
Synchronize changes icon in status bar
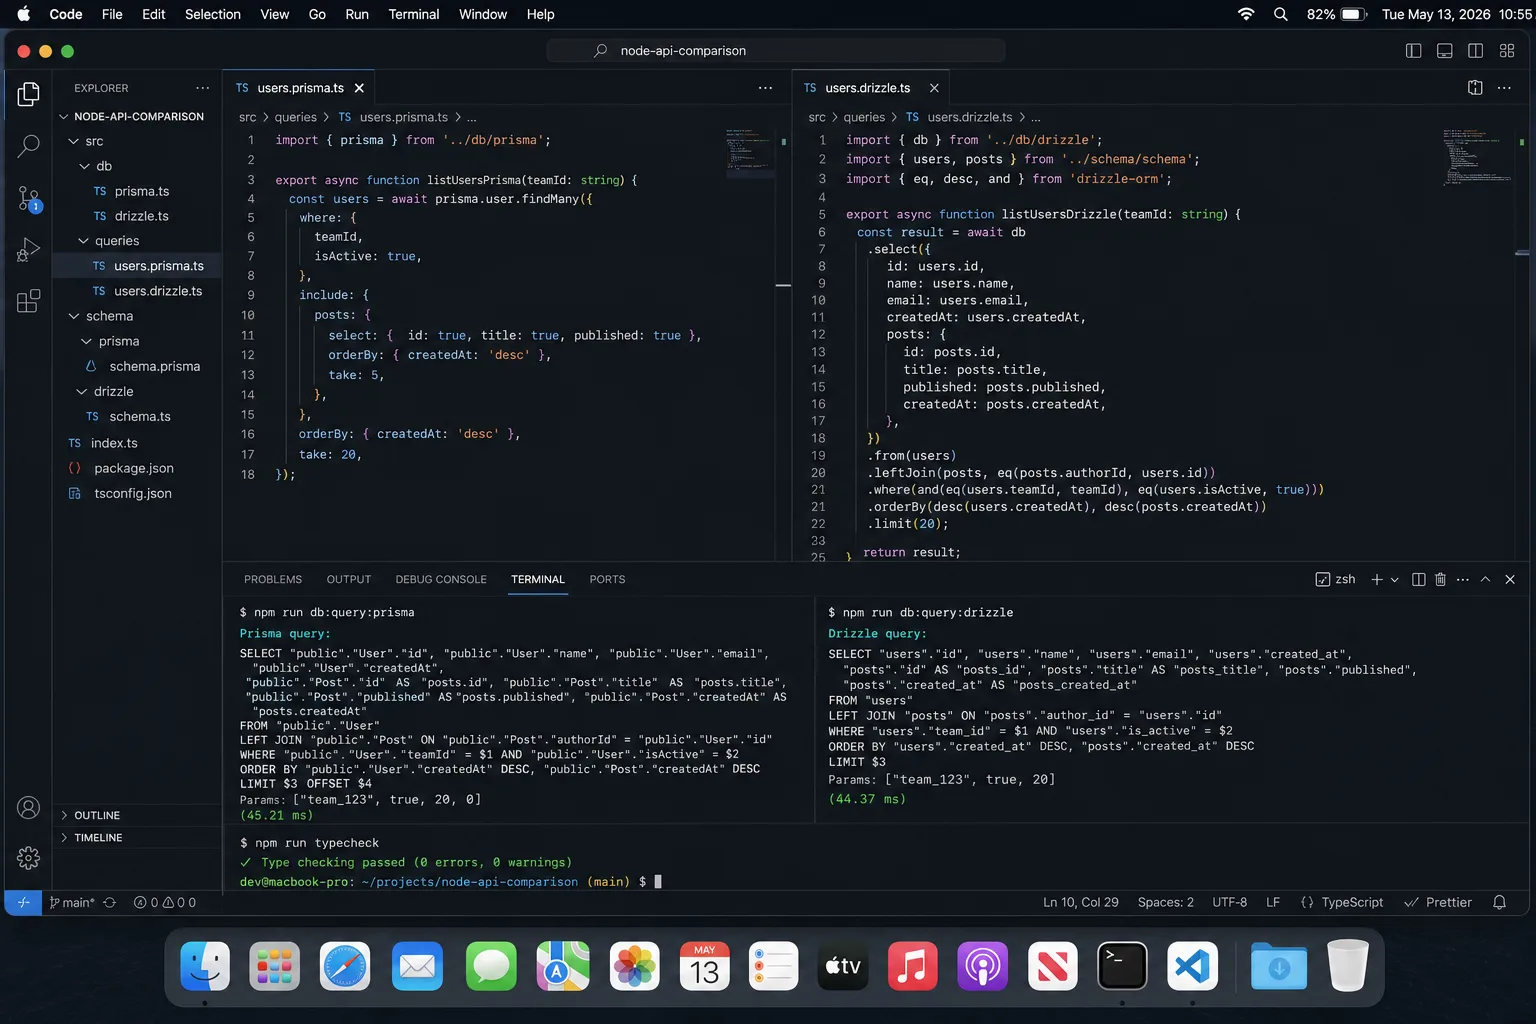pyautogui.click(x=110, y=902)
